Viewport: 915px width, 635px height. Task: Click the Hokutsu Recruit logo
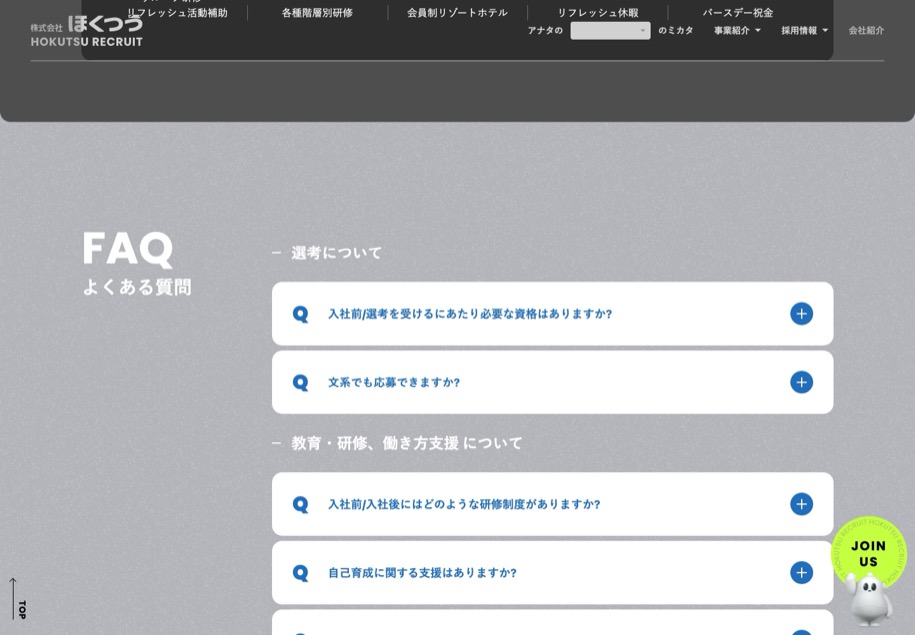pyautogui.click(x=86, y=31)
